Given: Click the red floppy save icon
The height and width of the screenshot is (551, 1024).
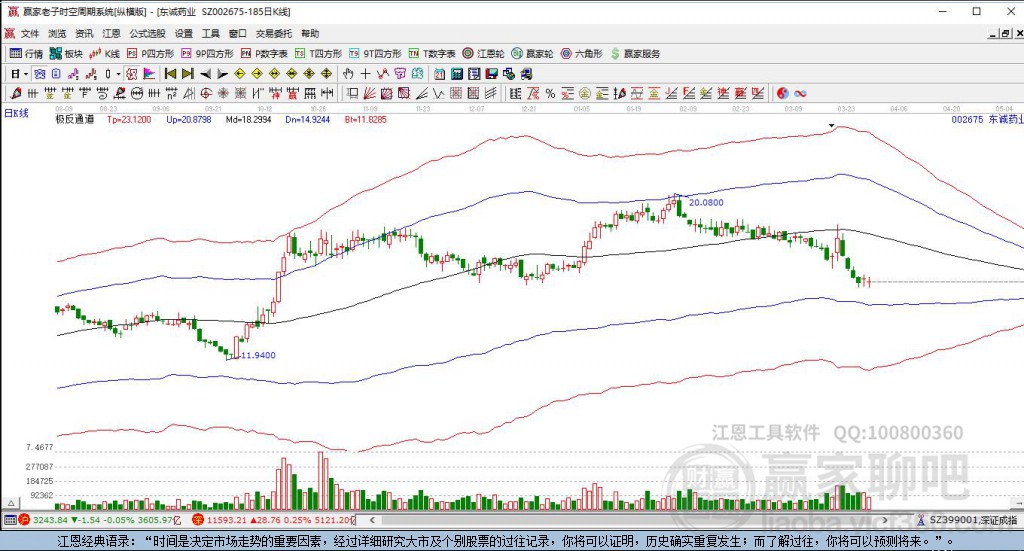Looking at the screenshot, I should point(491,74).
